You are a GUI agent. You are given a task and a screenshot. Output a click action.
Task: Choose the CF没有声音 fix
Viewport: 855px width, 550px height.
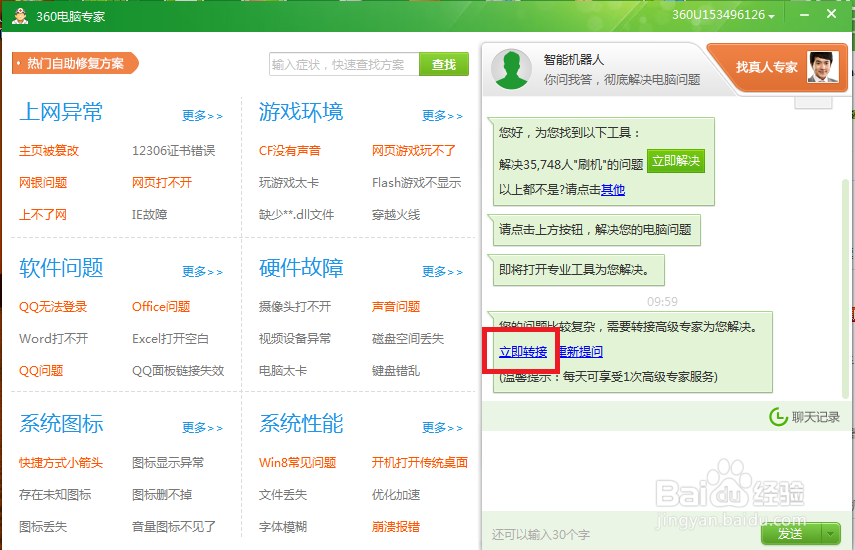290,150
